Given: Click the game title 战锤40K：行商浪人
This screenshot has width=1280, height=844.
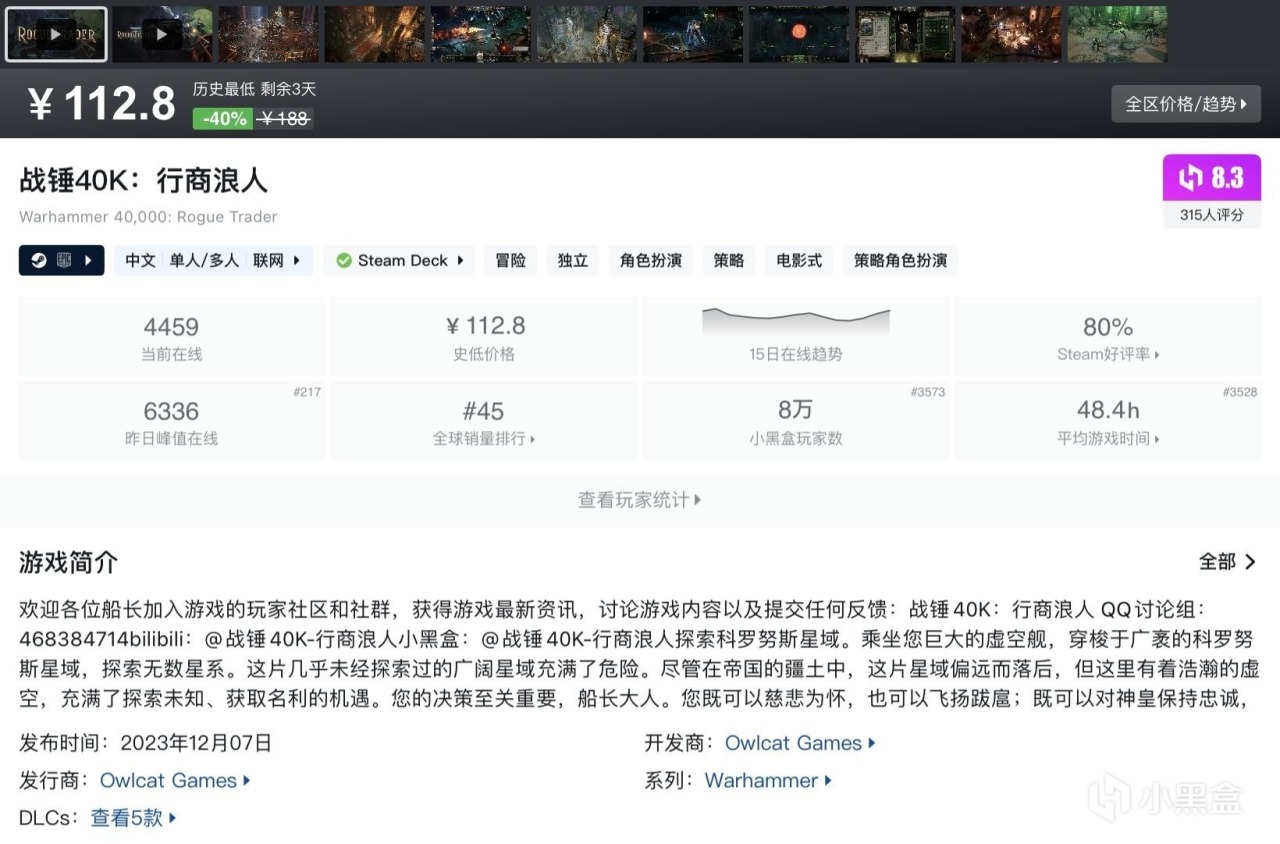Looking at the screenshot, I should (x=144, y=180).
